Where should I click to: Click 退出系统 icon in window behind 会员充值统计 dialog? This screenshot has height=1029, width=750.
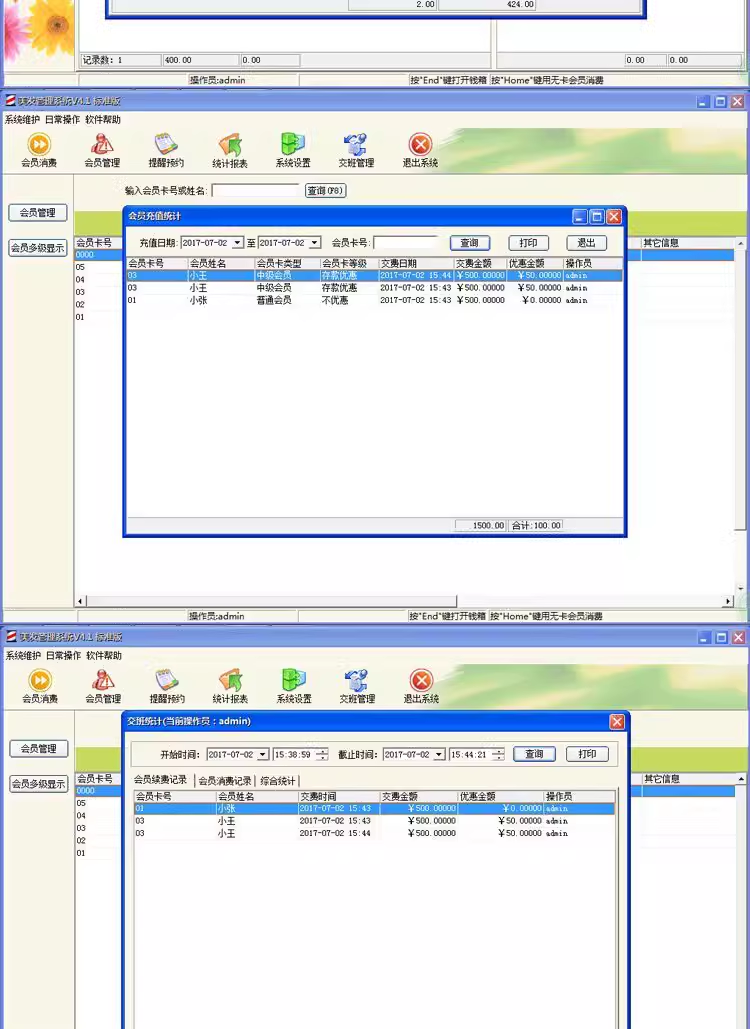pyautogui.click(x=420, y=150)
